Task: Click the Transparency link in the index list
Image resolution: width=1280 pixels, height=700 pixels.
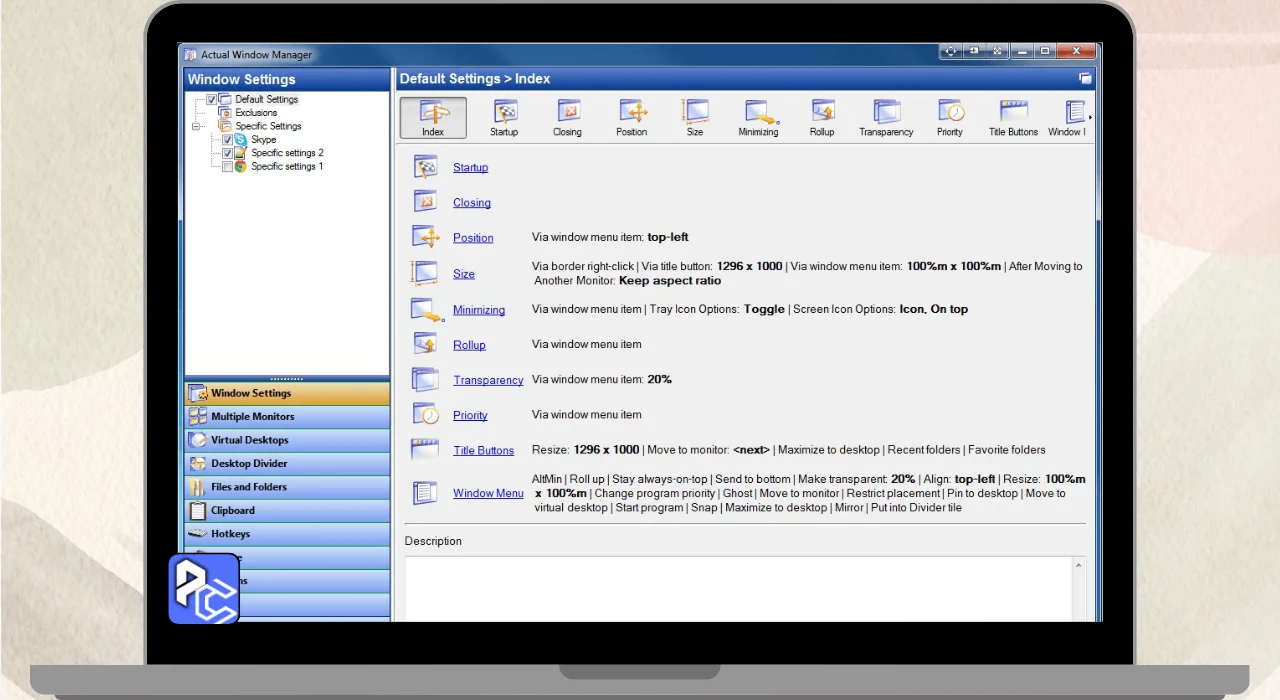Action: [488, 380]
